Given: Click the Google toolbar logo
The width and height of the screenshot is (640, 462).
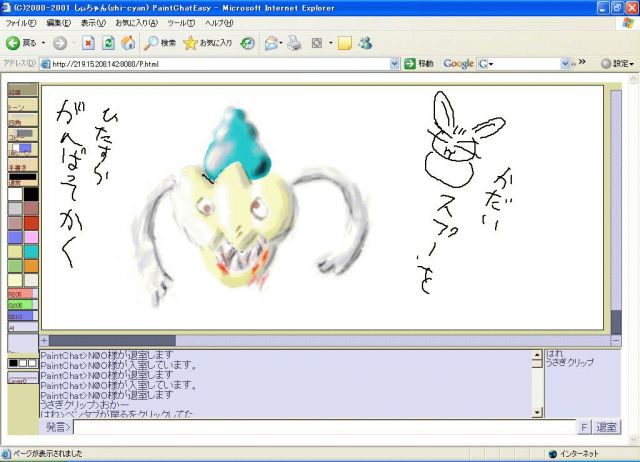Looking at the screenshot, I should (459, 64).
